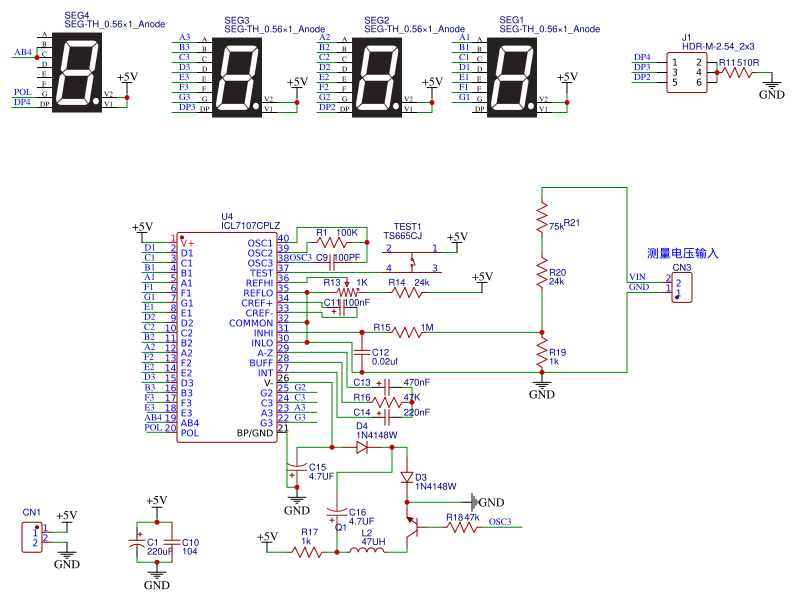Click the Chinese label 测量电压输入
The image size is (795, 602).
coord(682,253)
